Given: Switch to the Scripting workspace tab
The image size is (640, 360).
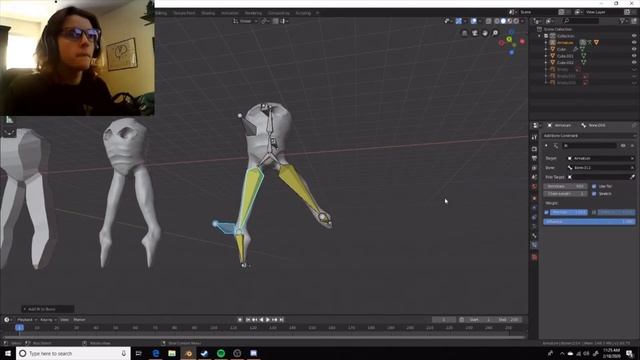Looking at the screenshot, I should [303, 13].
